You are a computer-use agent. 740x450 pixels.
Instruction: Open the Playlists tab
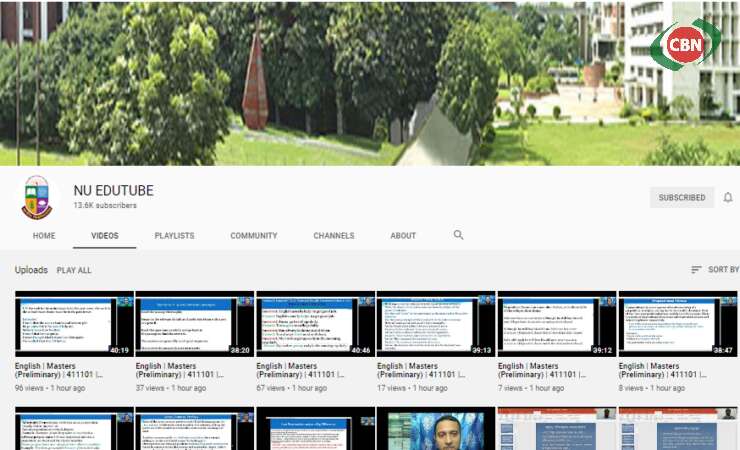pyautogui.click(x=174, y=236)
